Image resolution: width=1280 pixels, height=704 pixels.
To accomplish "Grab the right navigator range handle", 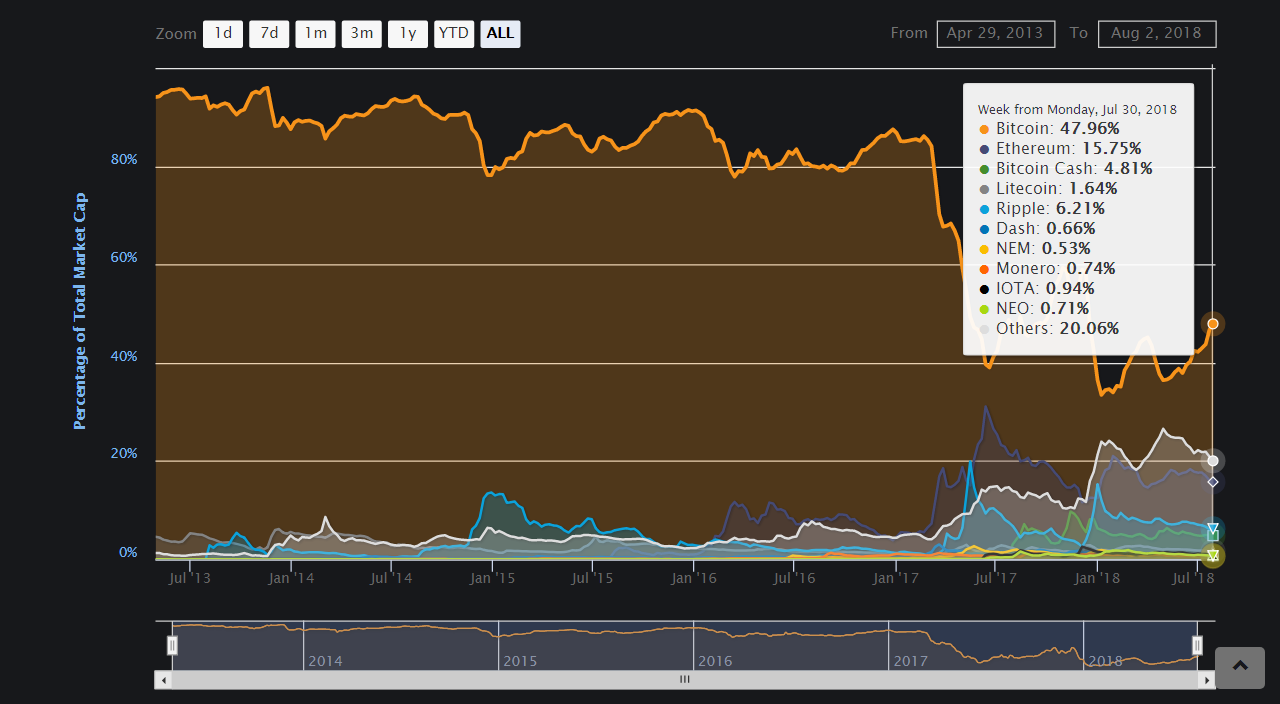I will pos(1197,646).
